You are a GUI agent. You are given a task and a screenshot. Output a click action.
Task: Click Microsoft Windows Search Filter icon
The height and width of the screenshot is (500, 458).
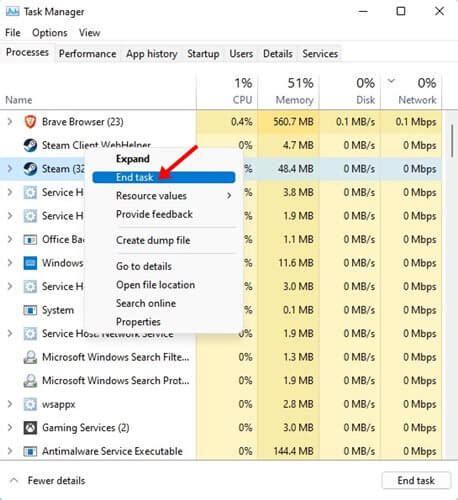click(30, 357)
